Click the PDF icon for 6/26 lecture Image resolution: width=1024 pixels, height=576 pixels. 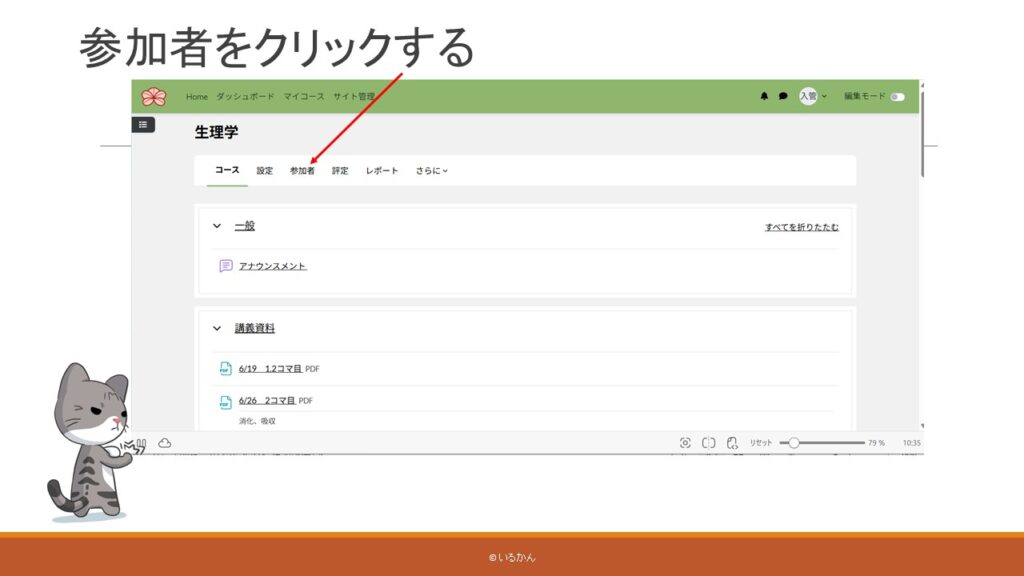pyautogui.click(x=225, y=402)
